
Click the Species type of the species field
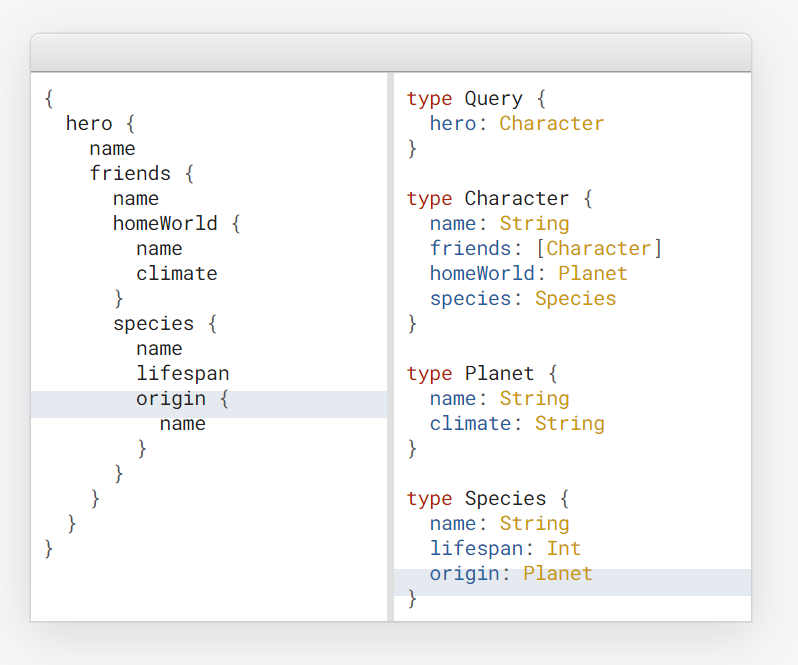(x=575, y=299)
